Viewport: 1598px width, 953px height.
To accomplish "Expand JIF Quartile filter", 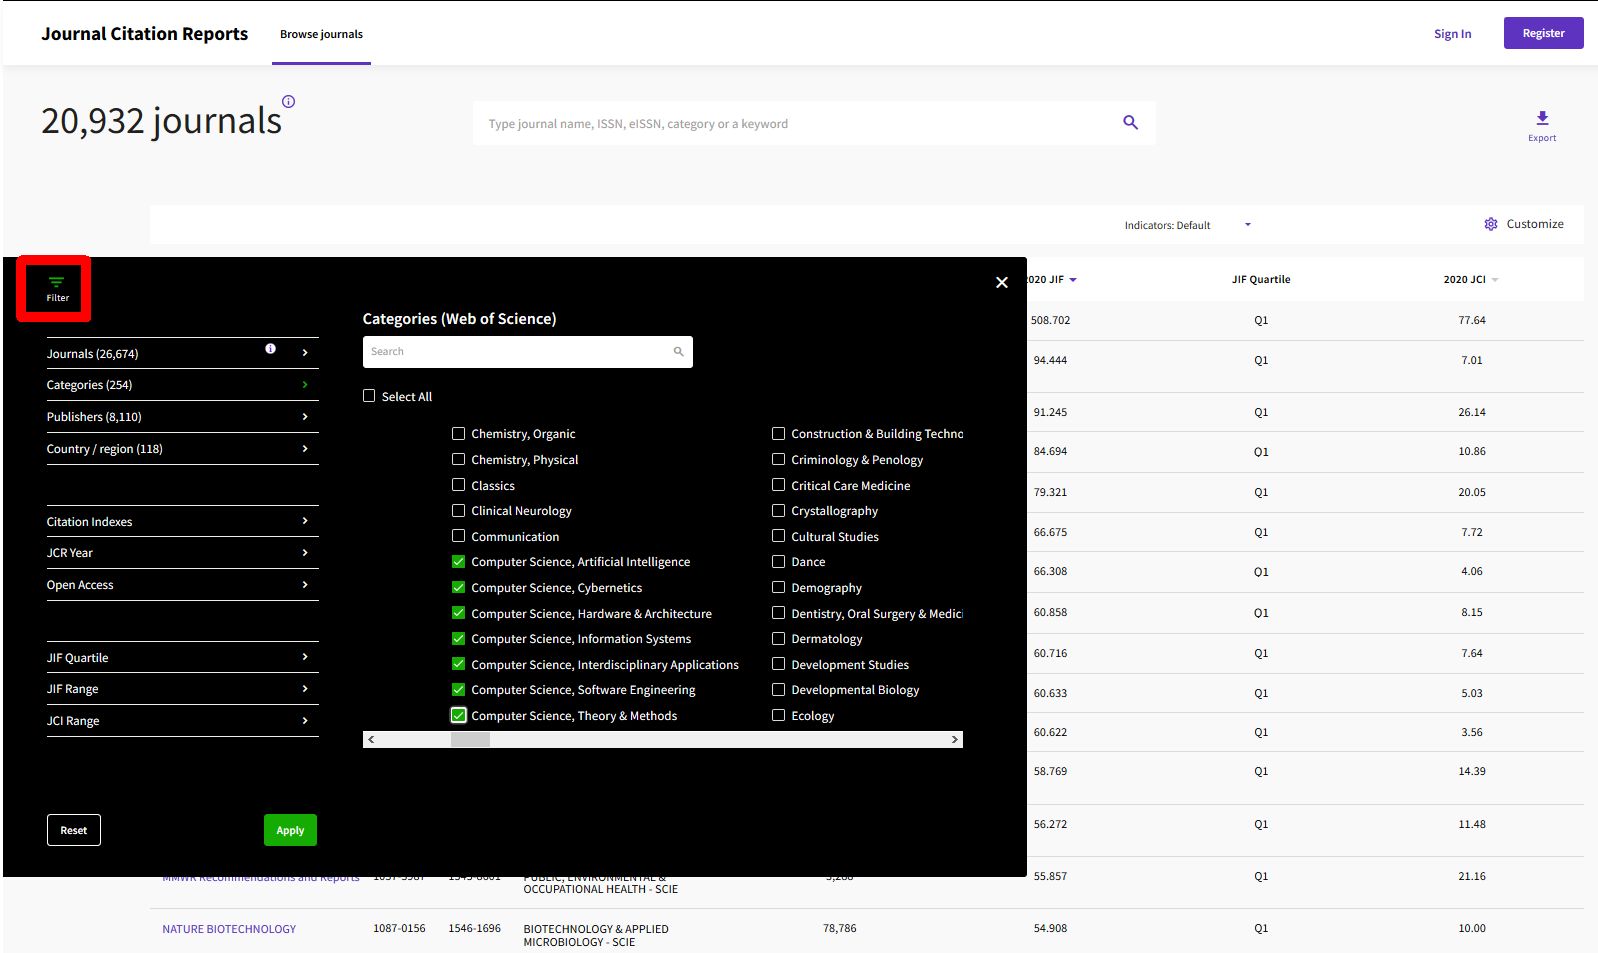I will pos(182,658).
